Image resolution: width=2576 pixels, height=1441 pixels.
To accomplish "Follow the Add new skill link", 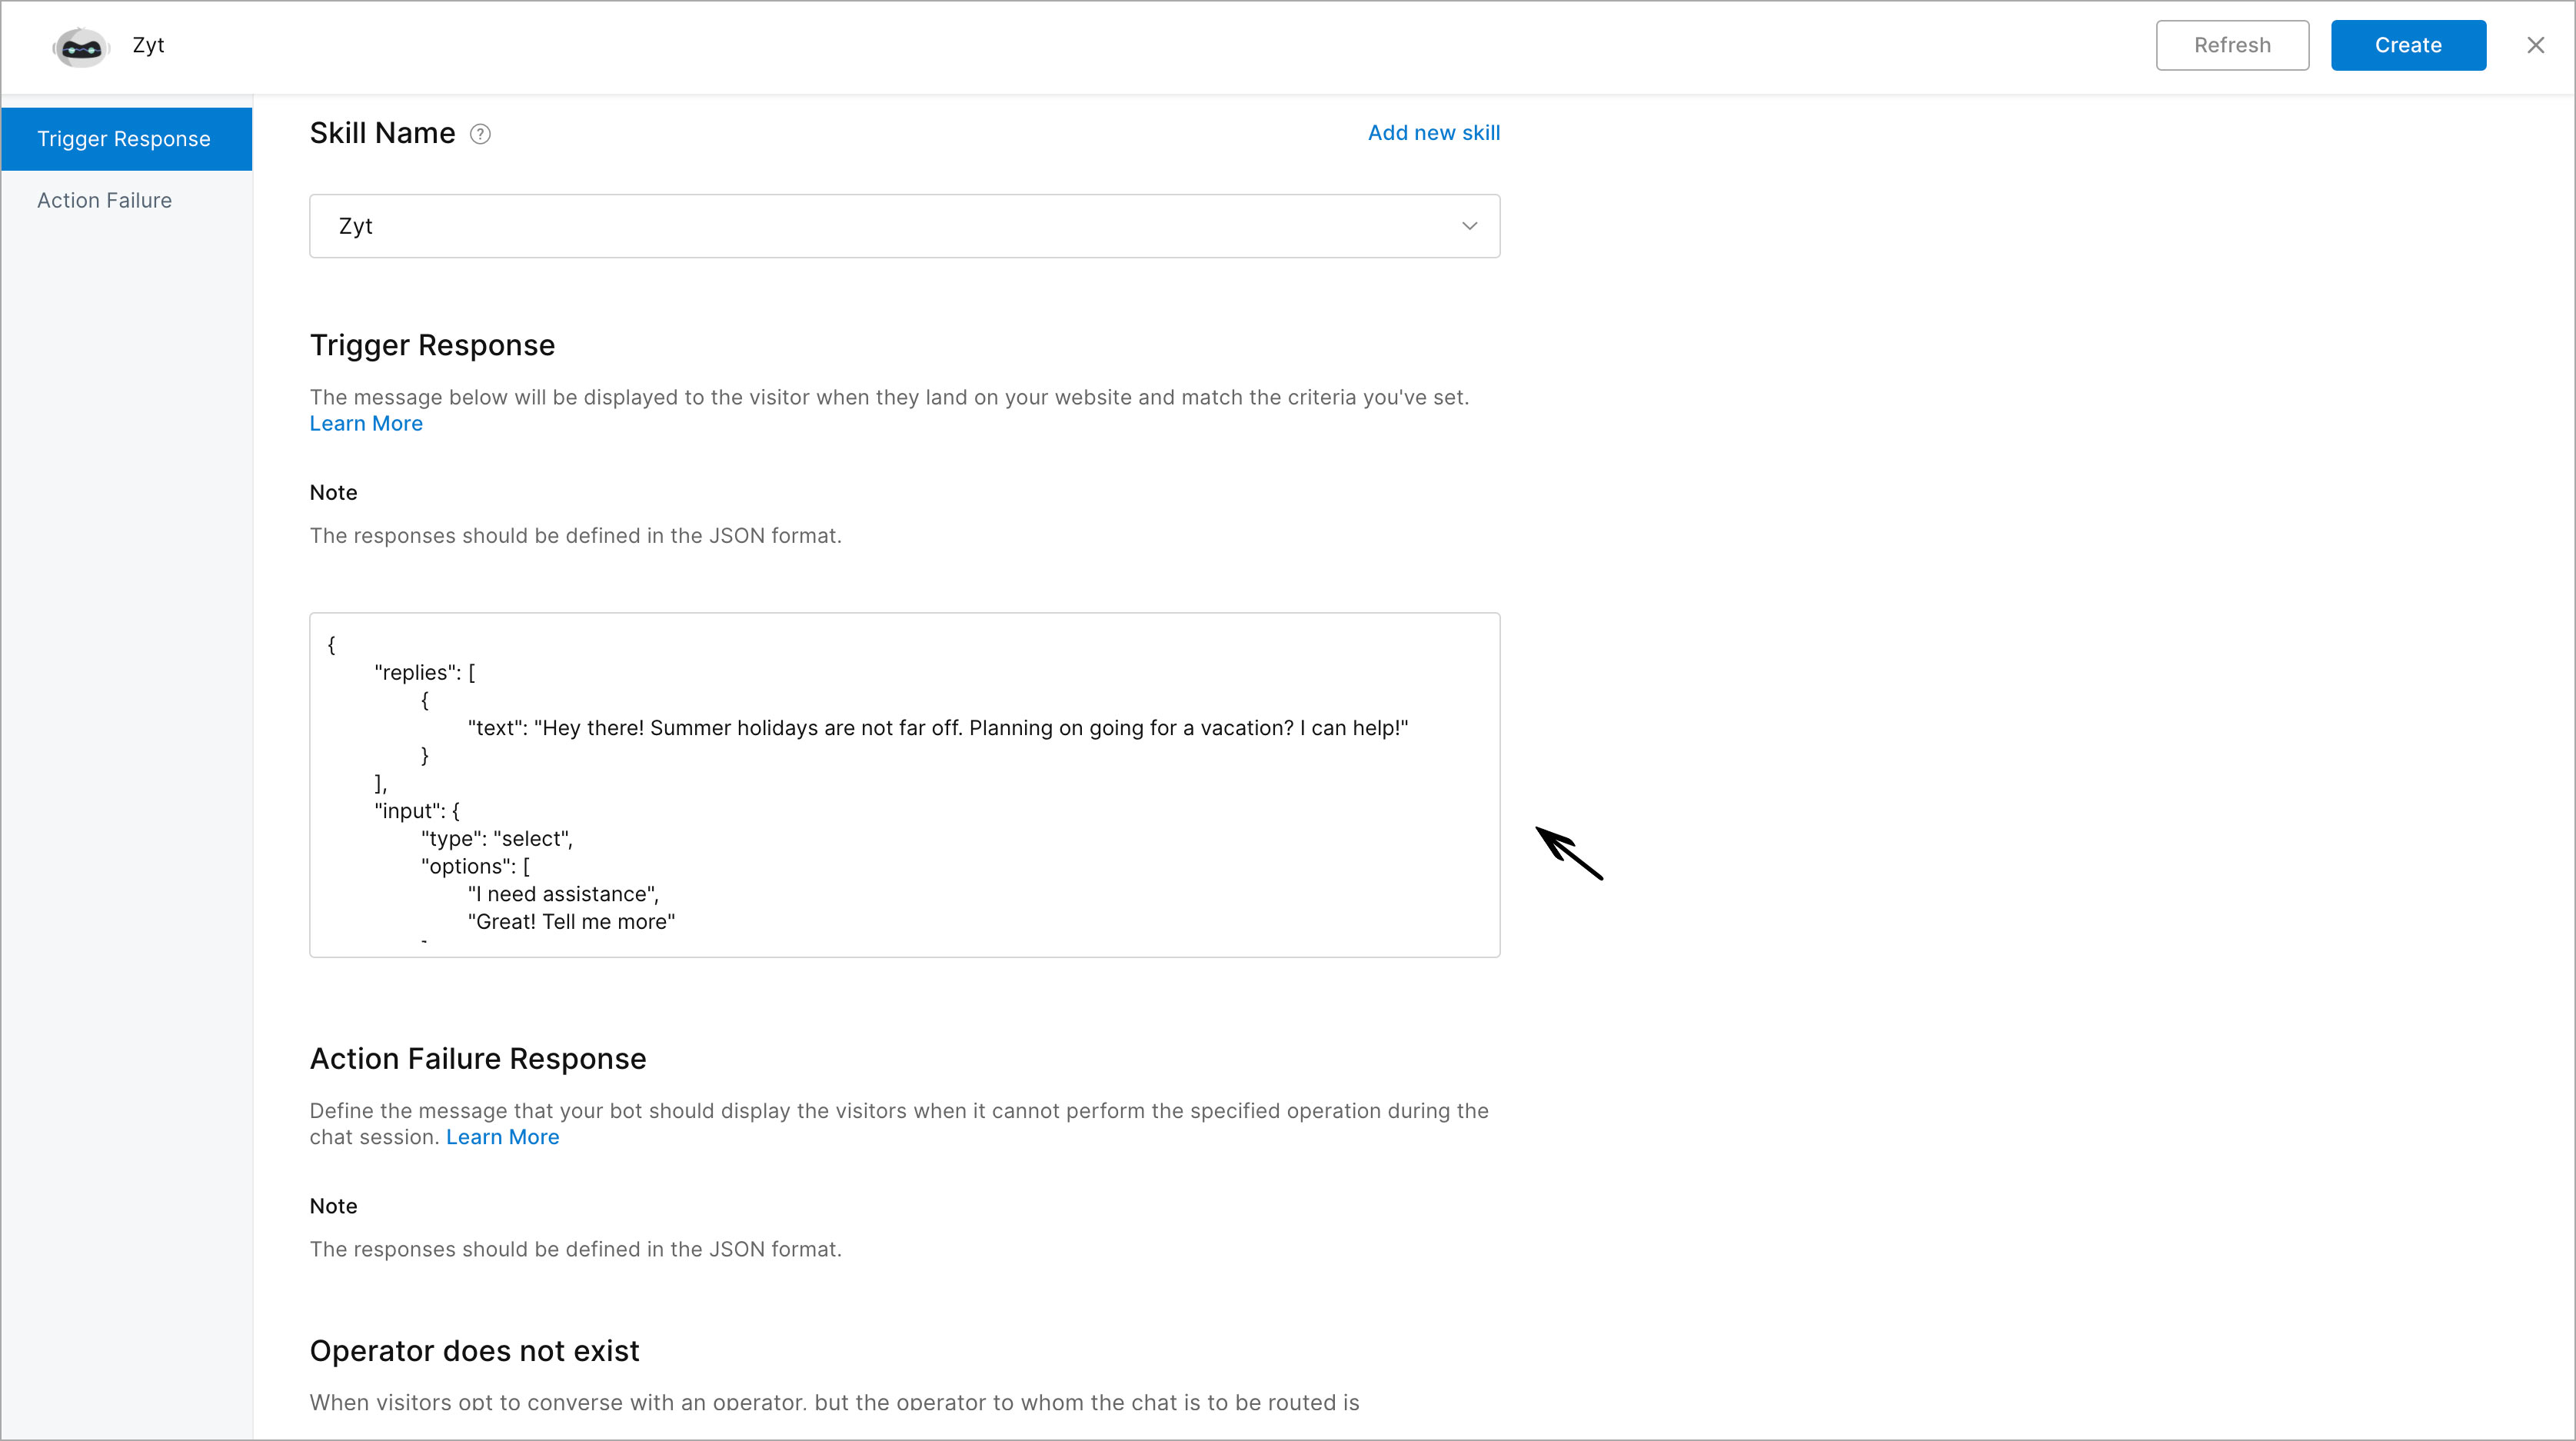I will [1433, 133].
